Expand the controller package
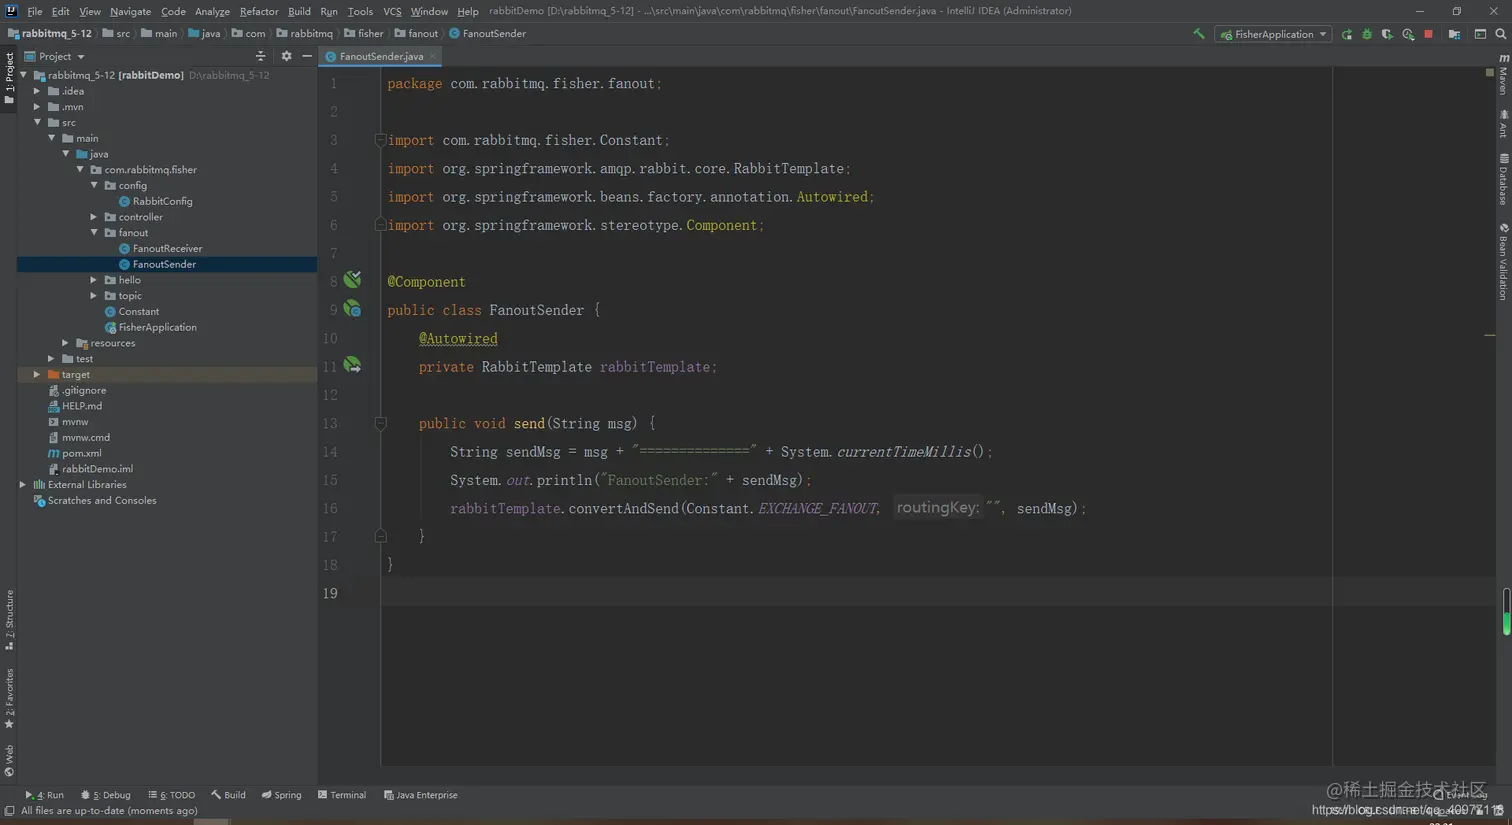This screenshot has height=825, width=1512. [x=95, y=217]
